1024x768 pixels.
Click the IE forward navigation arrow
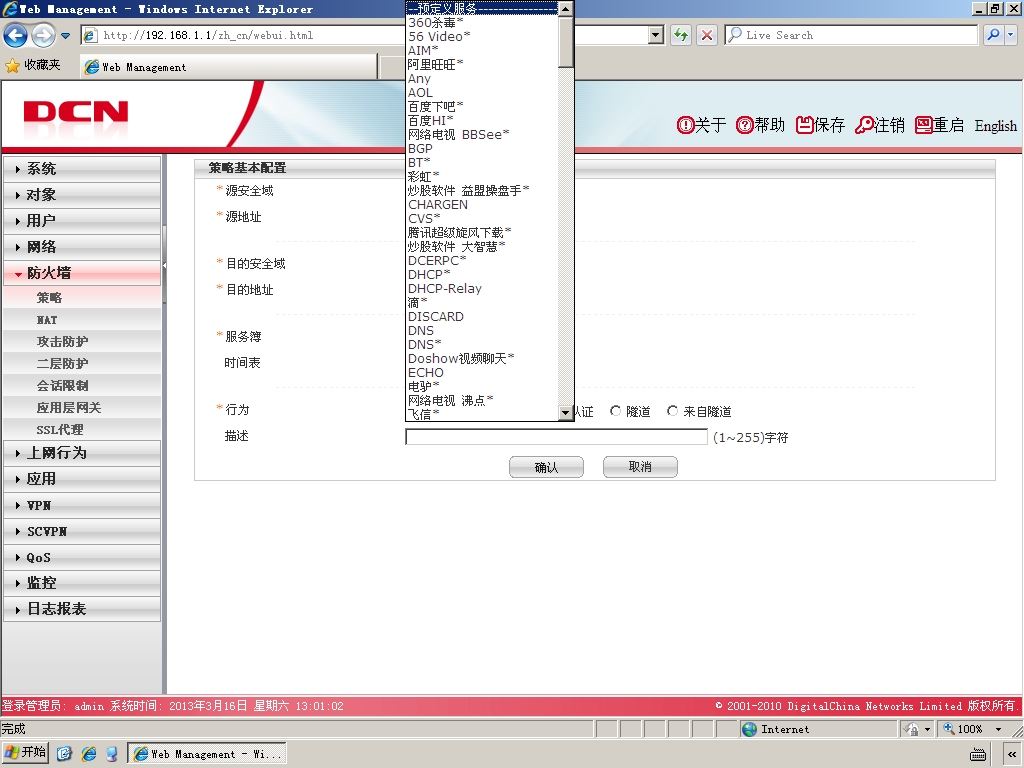click(43, 35)
